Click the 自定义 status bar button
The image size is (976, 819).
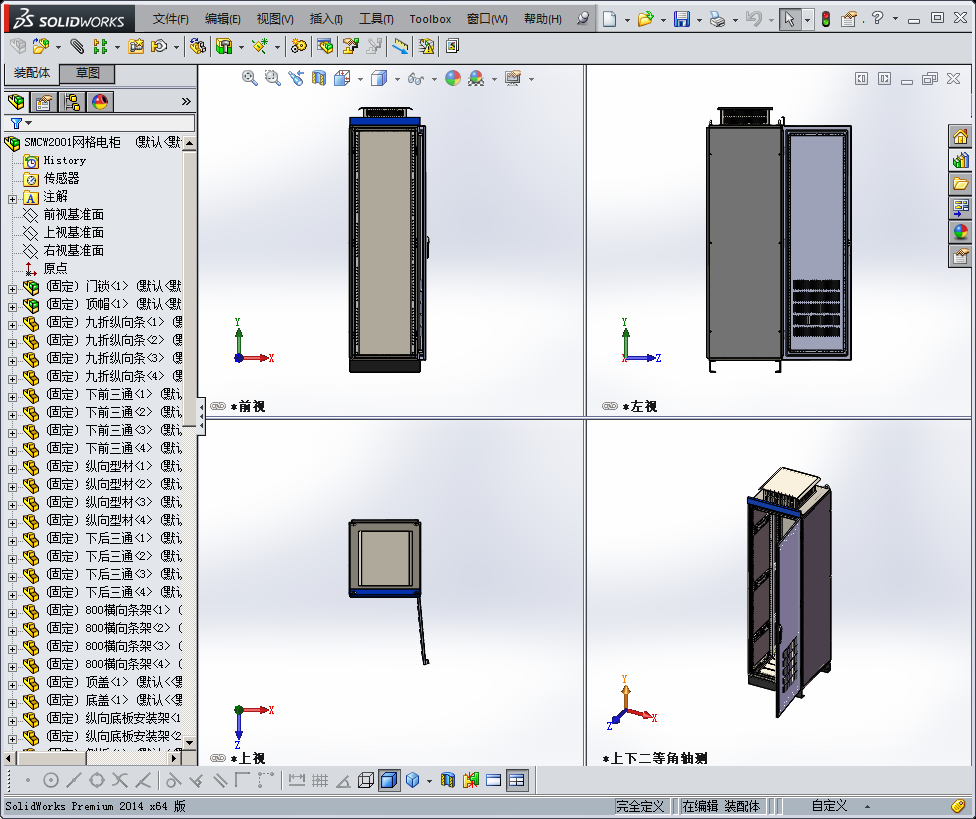coord(829,806)
